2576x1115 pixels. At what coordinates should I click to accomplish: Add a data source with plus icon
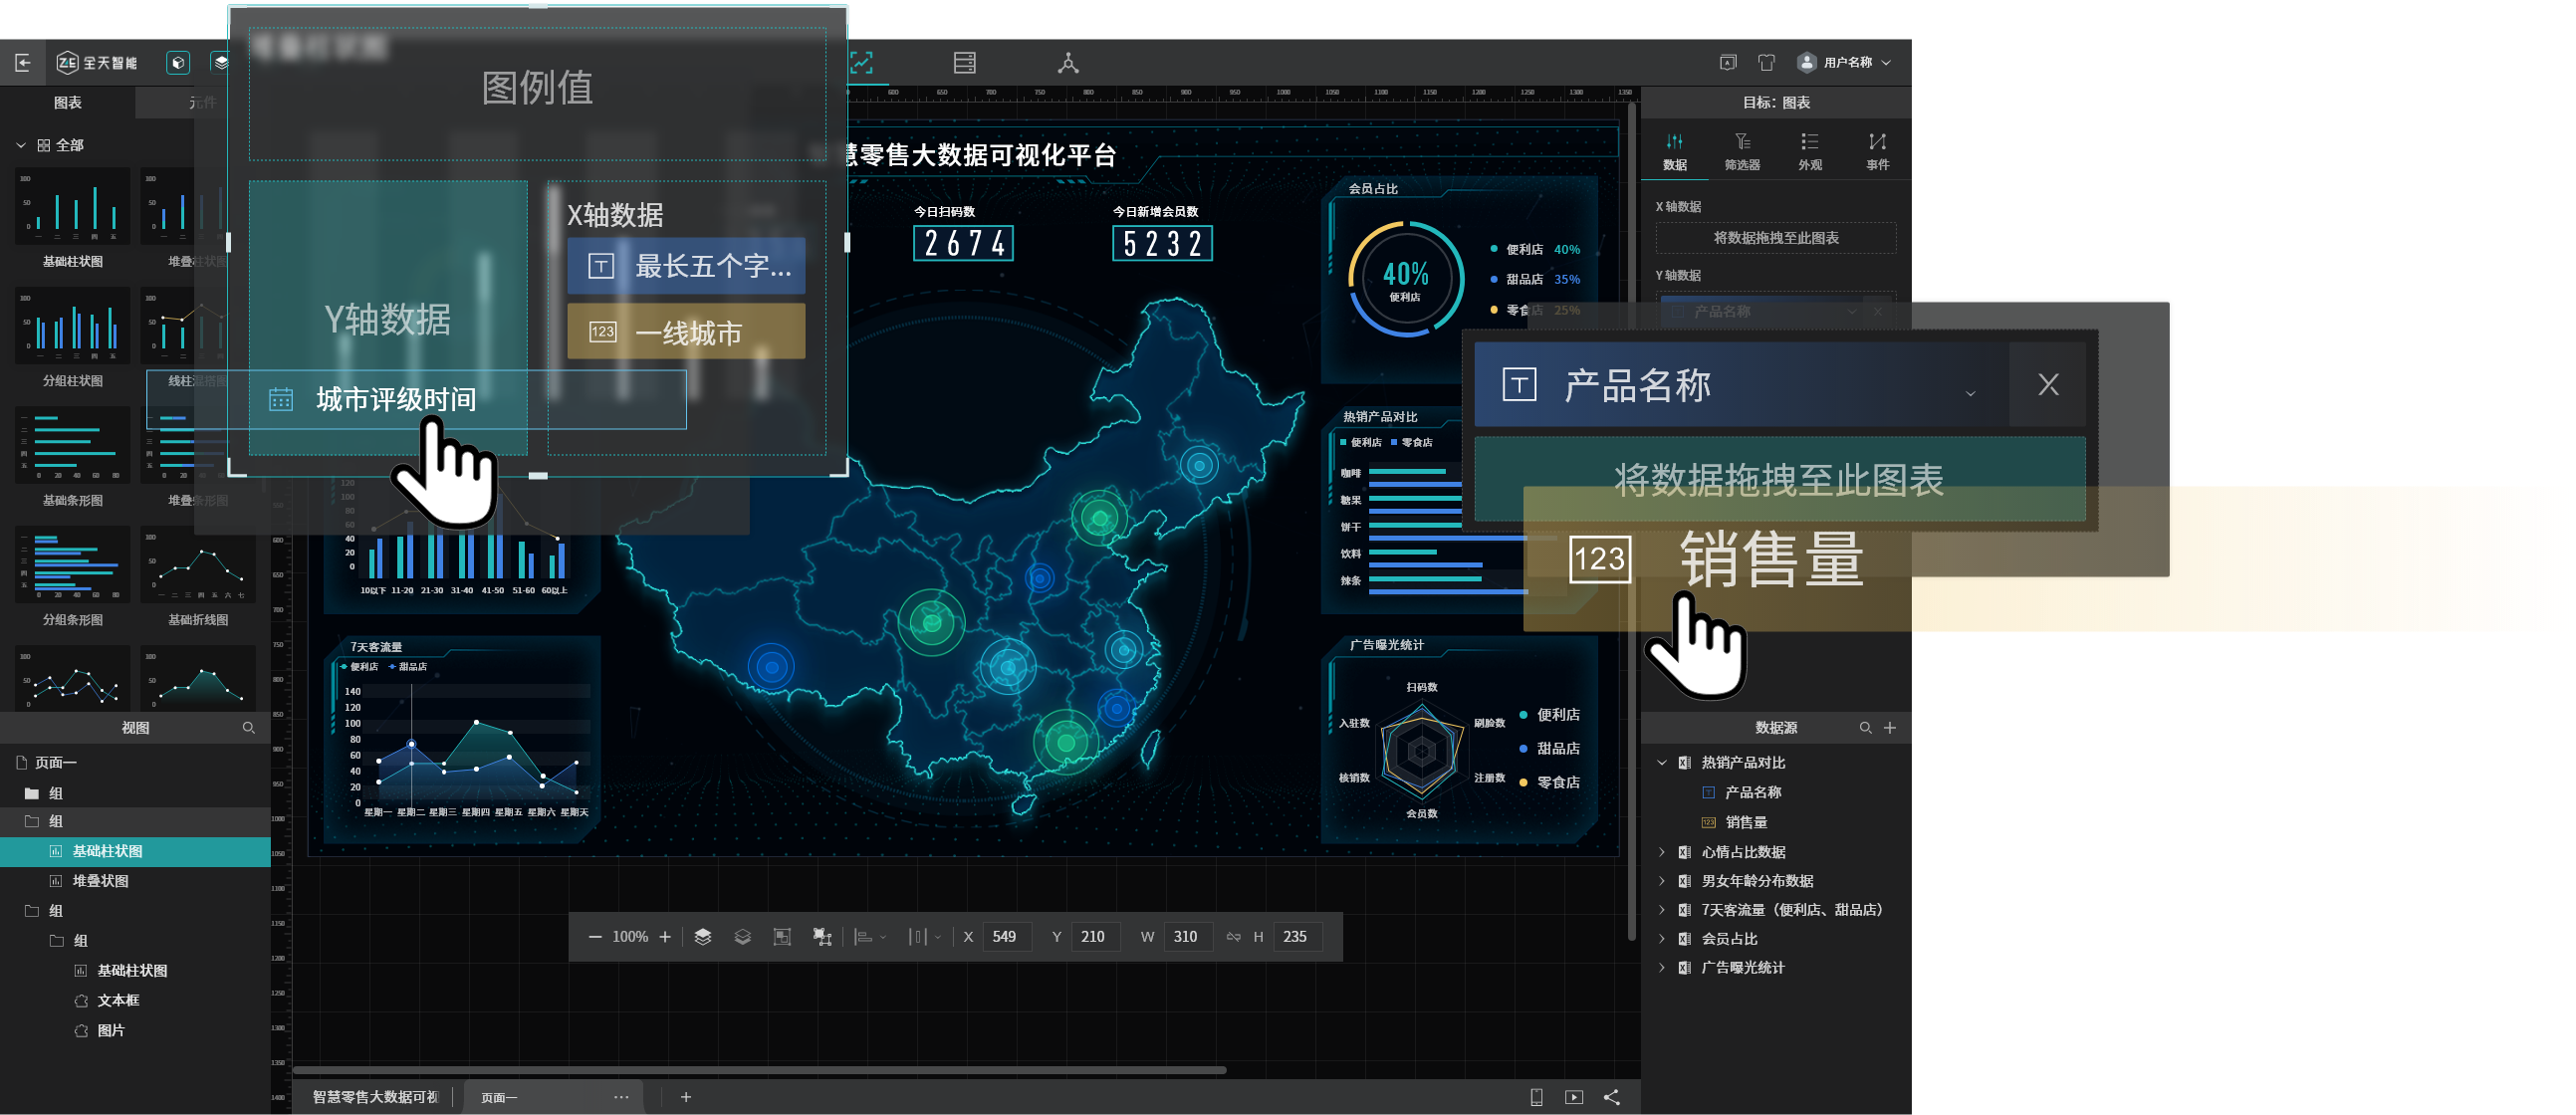(x=1890, y=728)
